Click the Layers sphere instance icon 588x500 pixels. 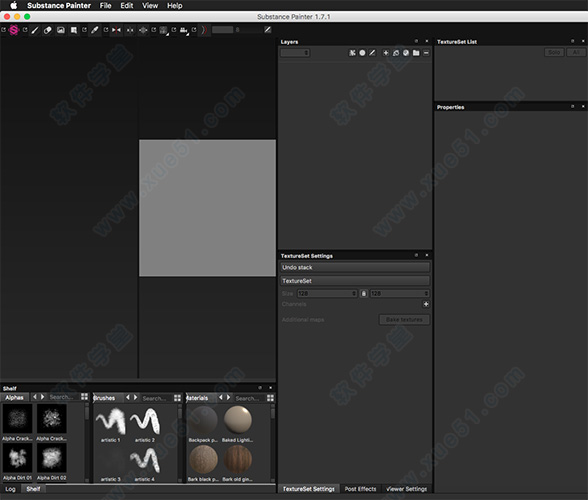pyautogui.click(x=406, y=53)
